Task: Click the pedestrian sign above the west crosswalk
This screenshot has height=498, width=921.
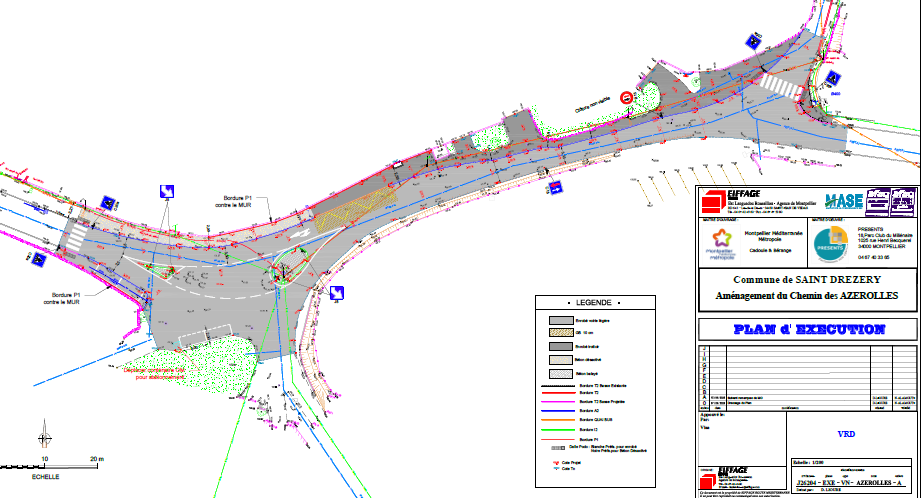Action: tap(107, 203)
